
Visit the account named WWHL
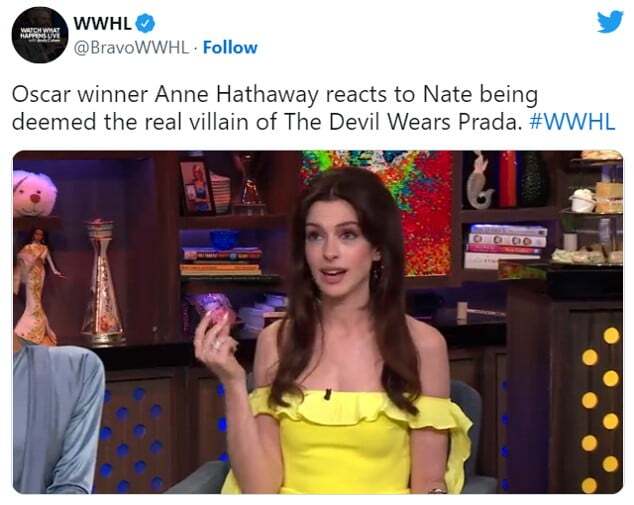click(x=103, y=24)
